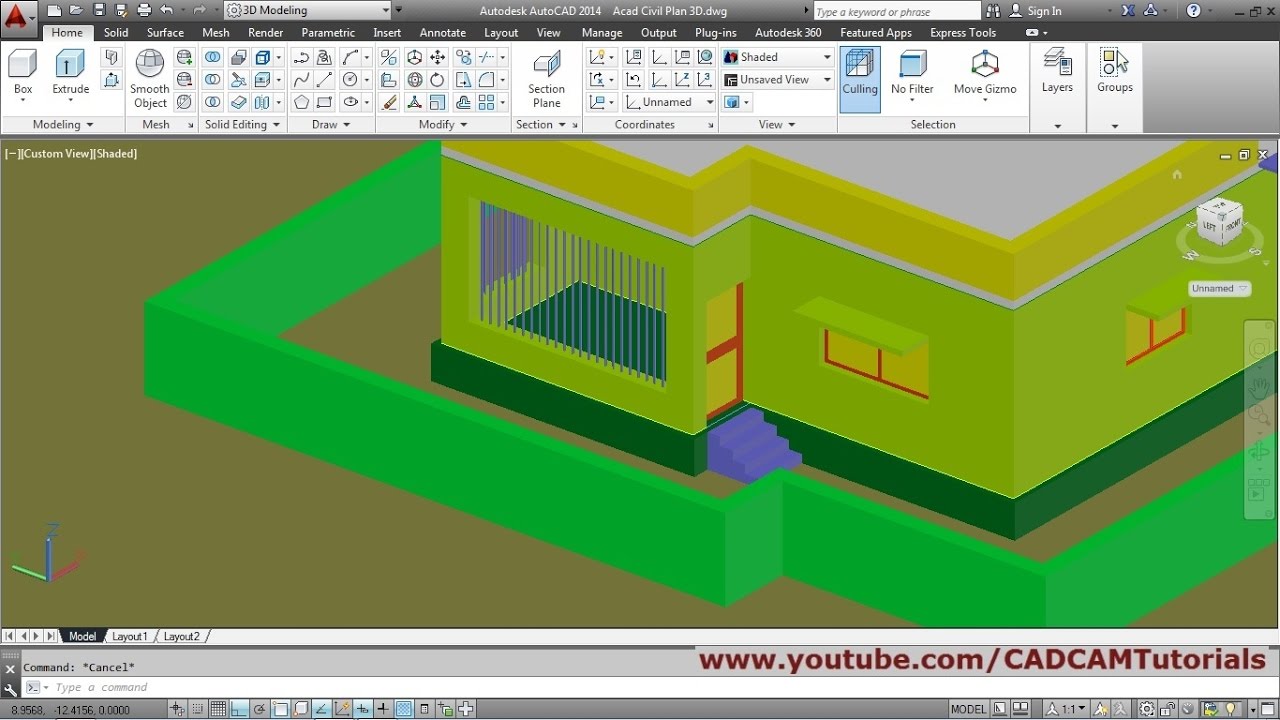Activate the Smooth Object mesh tool
Image resolution: width=1280 pixels, height=720 pixels.
coord(150,79)
